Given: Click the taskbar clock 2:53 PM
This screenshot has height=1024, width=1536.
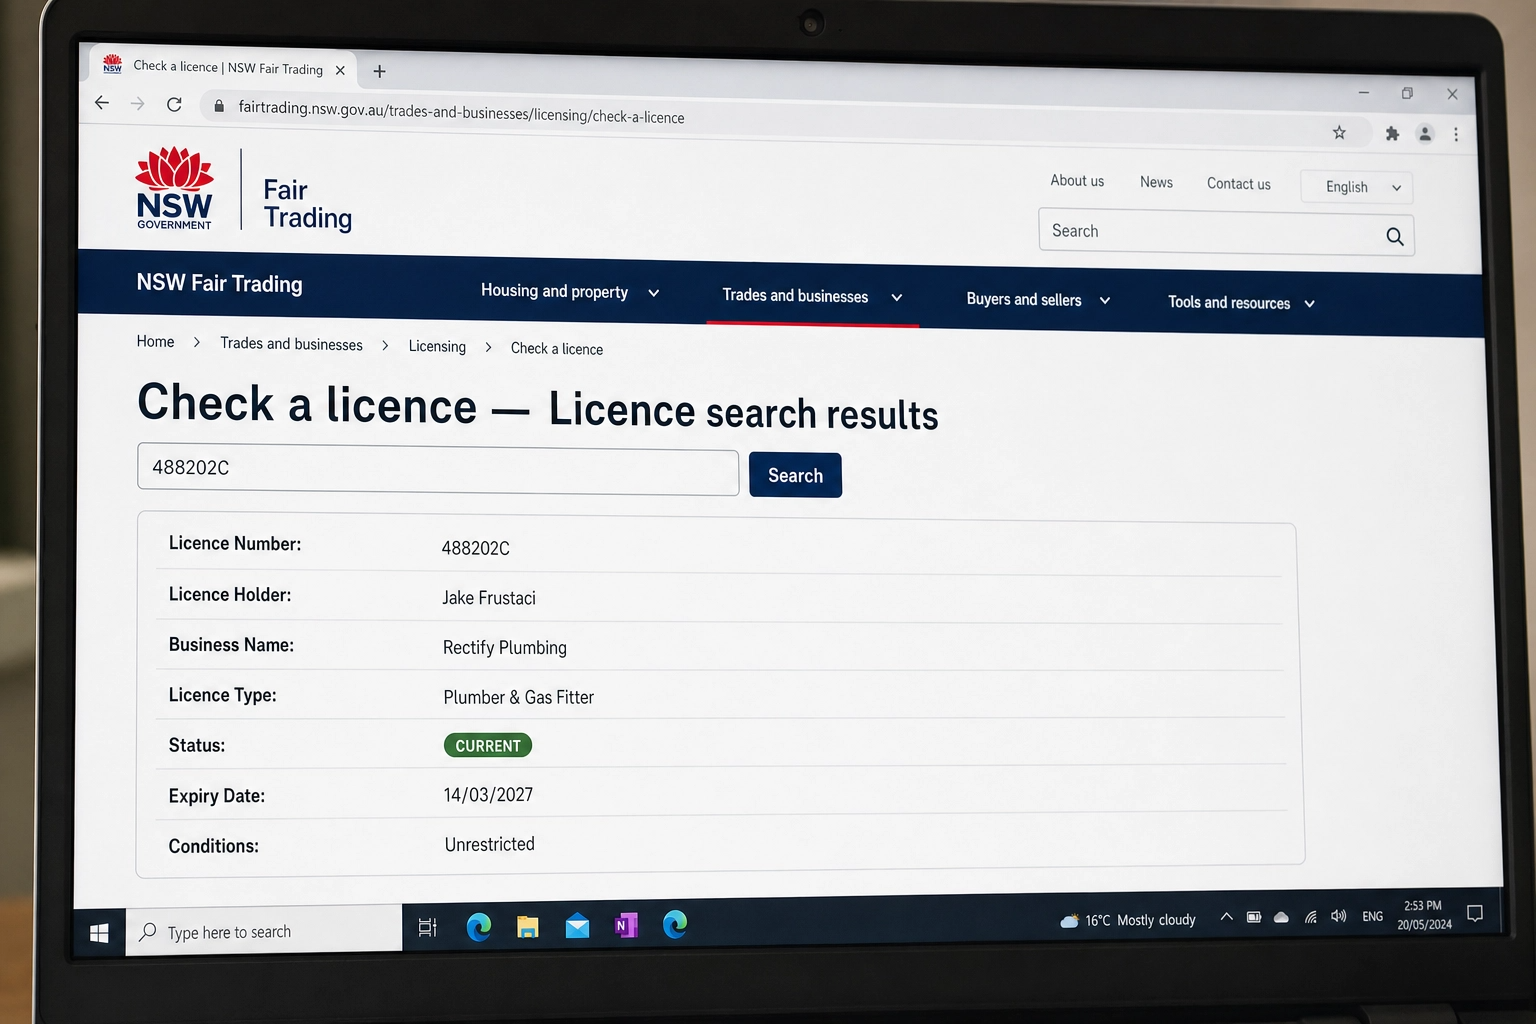Looking at the screenshot, I should [x=1424, y=915].
